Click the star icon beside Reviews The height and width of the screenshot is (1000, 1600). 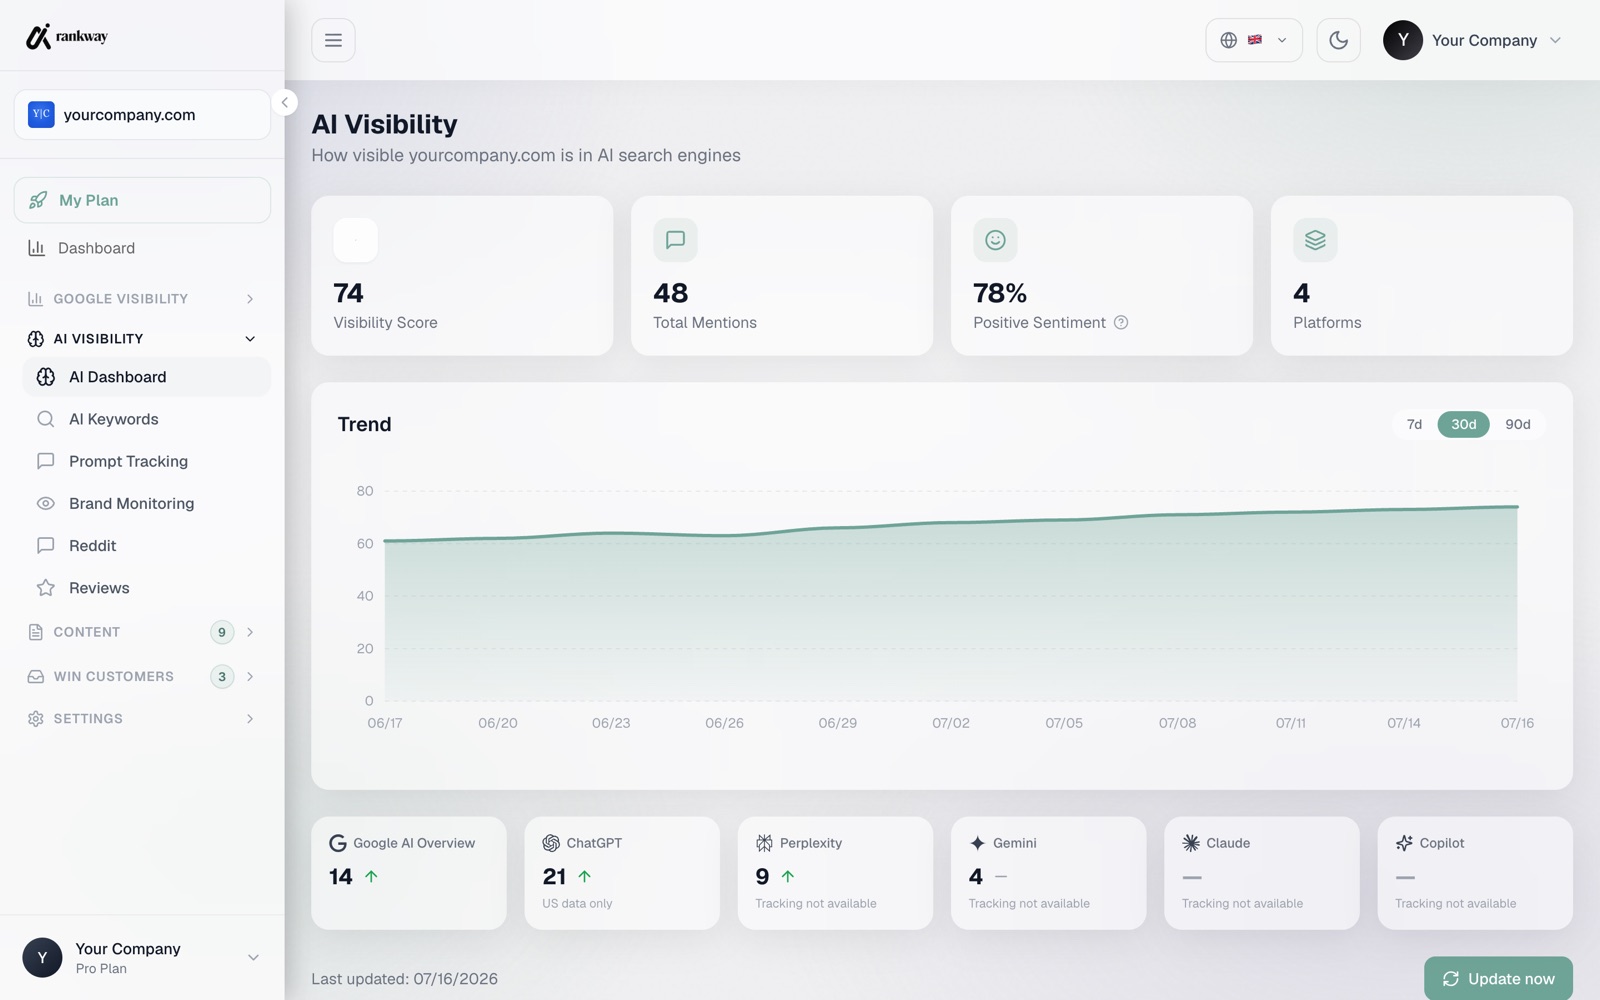coord(45,588)
